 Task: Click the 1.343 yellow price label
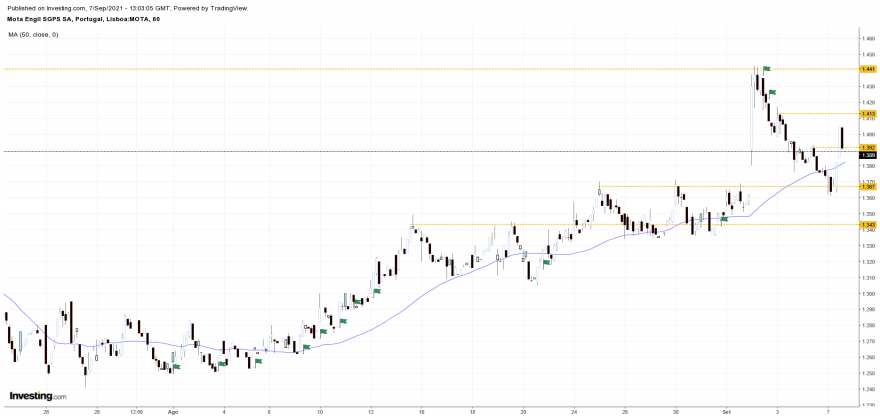867,224
